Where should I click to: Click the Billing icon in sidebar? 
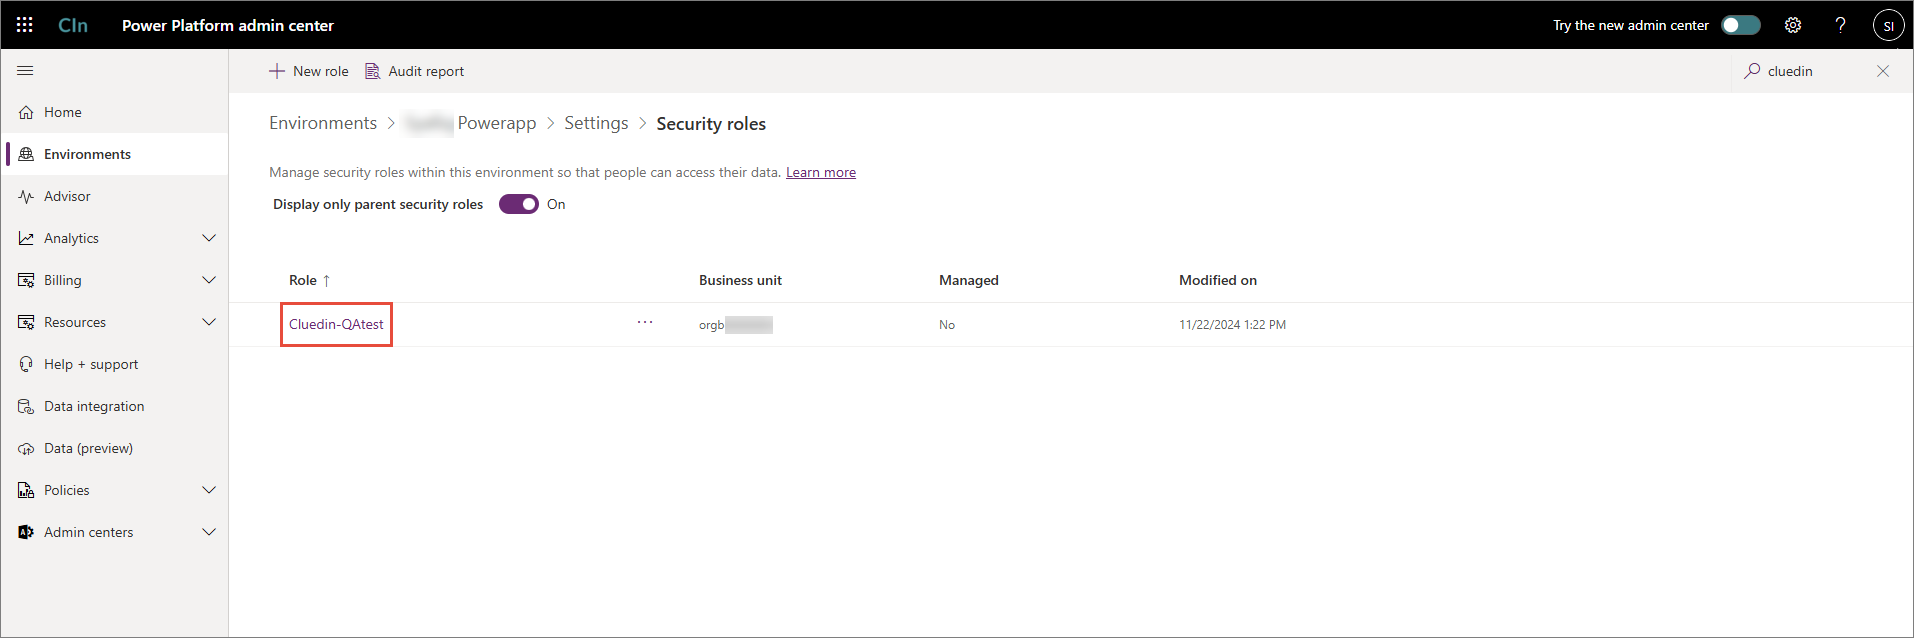coord(26,280)
